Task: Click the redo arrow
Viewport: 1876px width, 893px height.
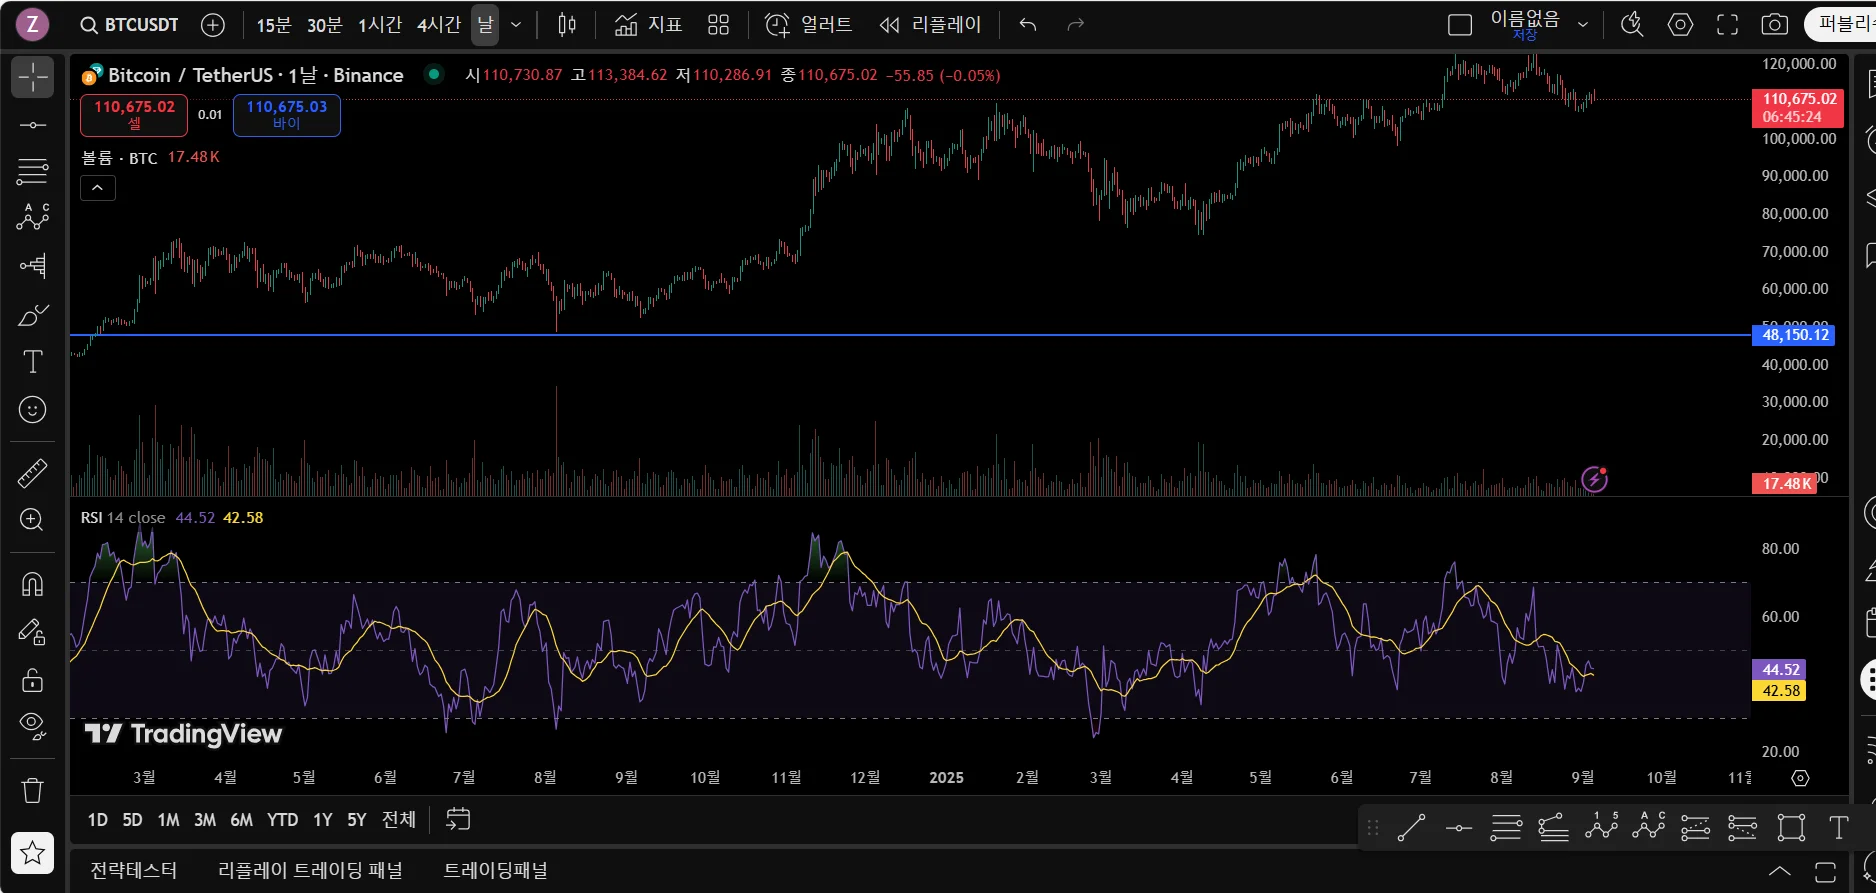Action: 1076,25
